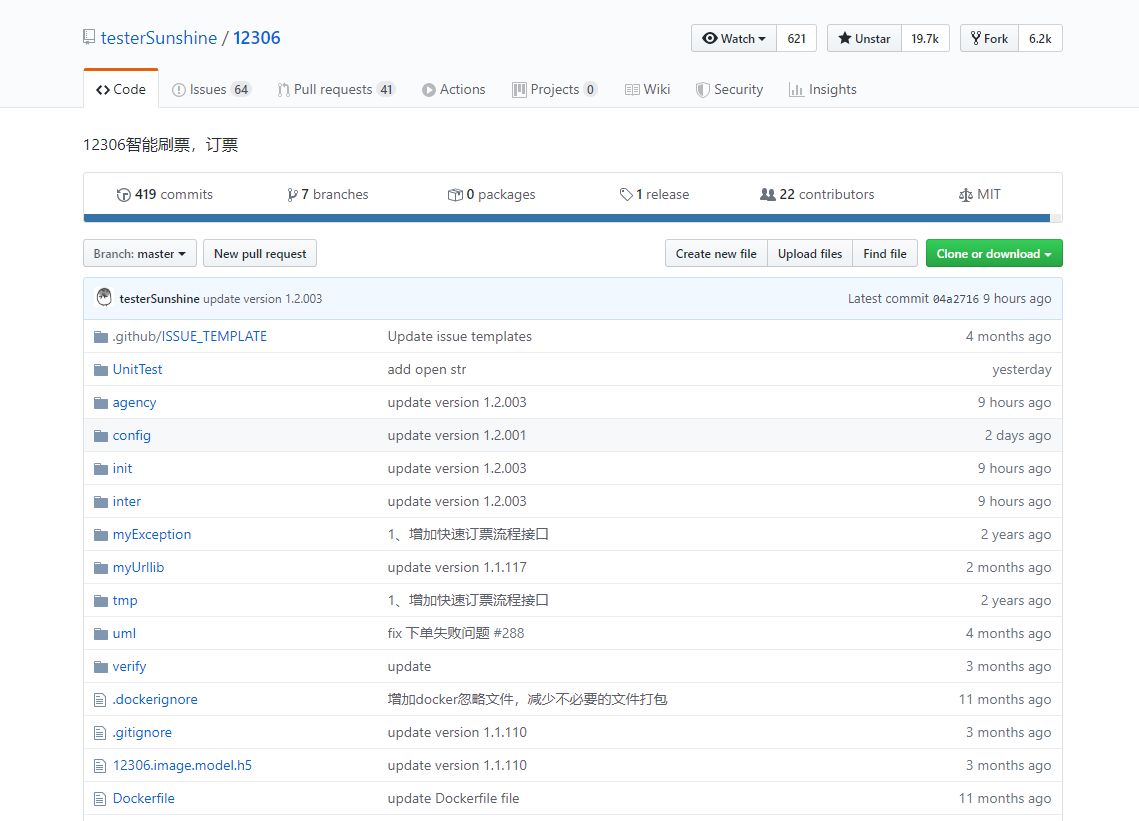Image resolution: width=1139 pixels, height=821 pixels.
Task: Click the MIT license scale icon
Action: tap(965, 195)
